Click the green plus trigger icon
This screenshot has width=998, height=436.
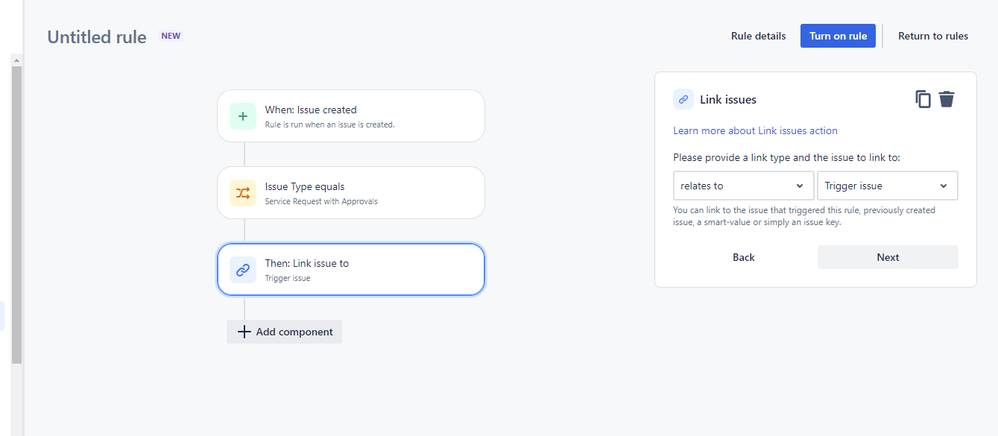coord(243,116)
